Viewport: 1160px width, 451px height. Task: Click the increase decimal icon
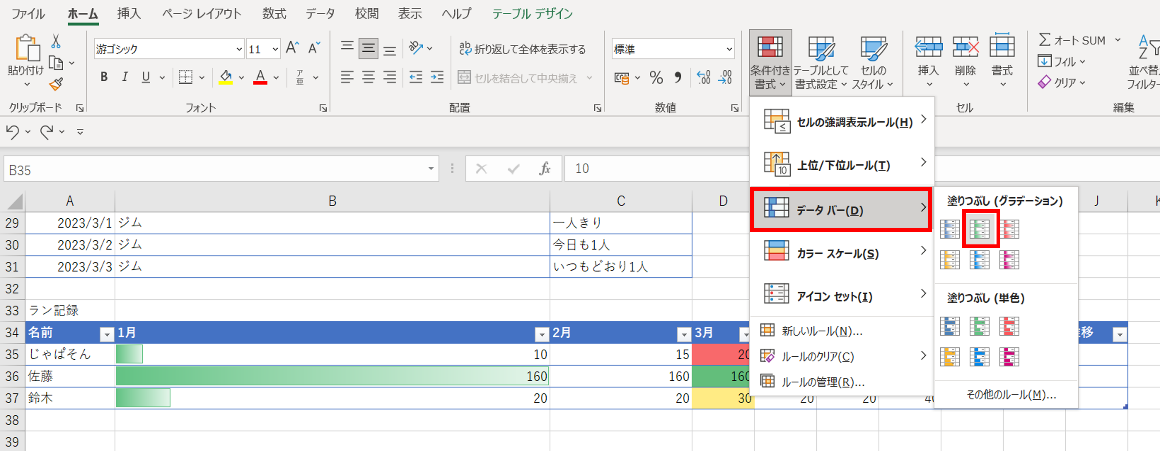(x=704, y=78)
